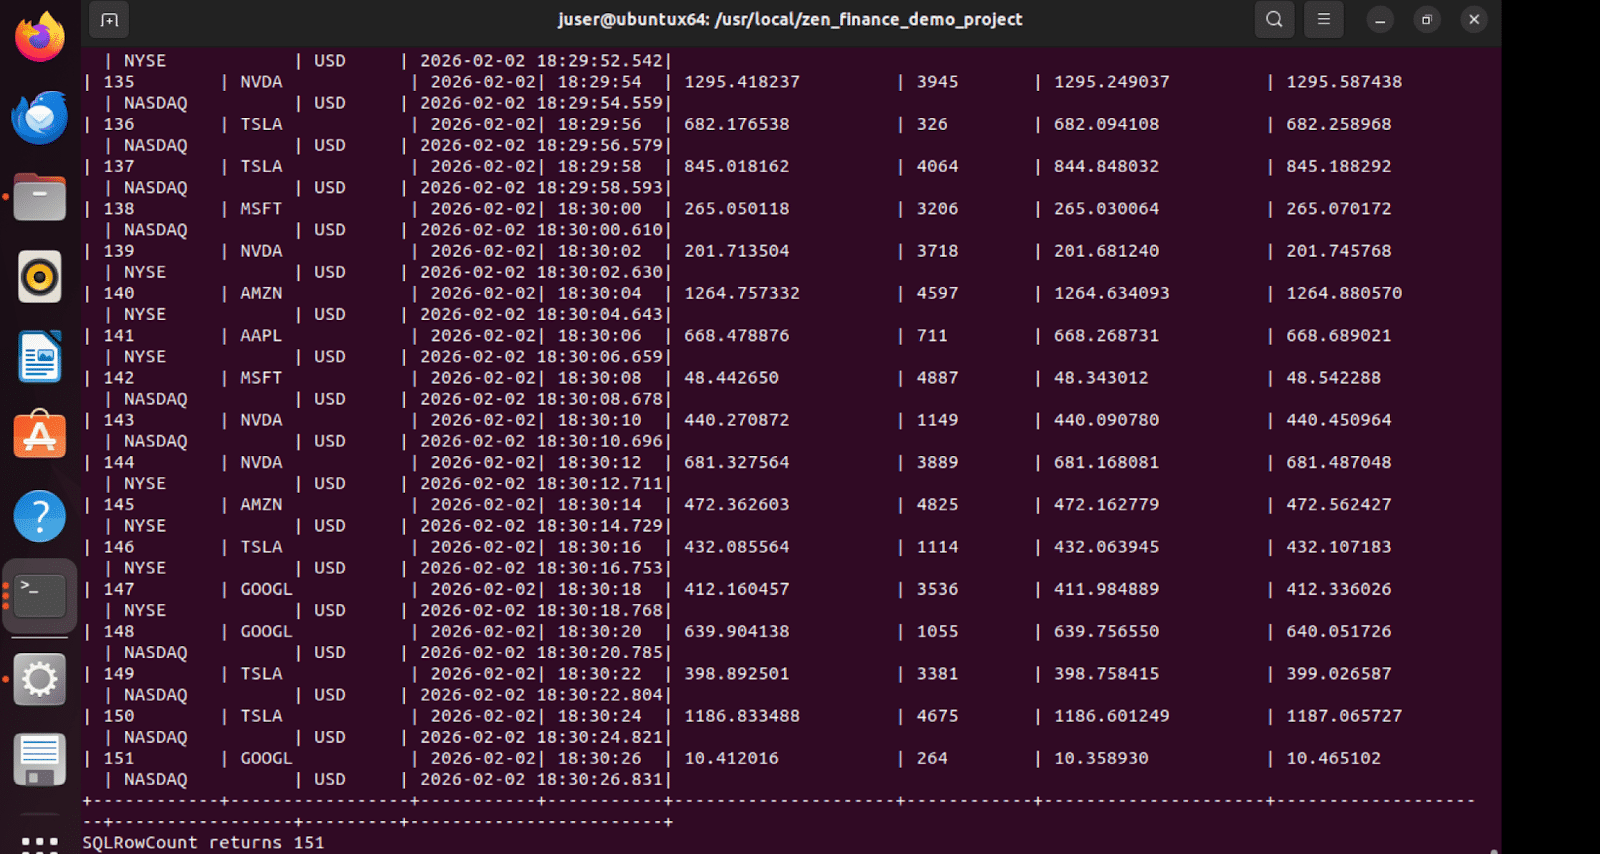Minimize the terminal window

coord(1380,20)
